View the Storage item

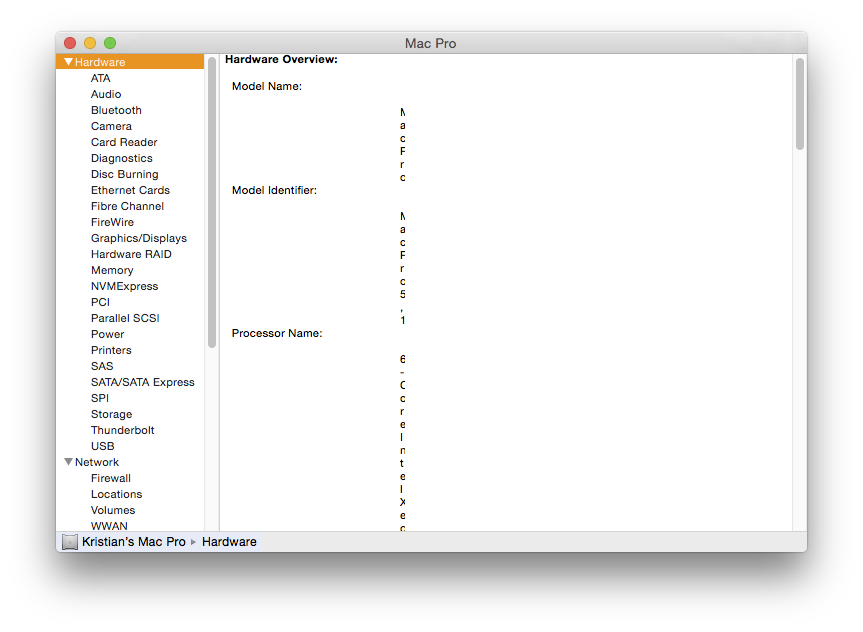pyautogui.click(x=111, y=414)
